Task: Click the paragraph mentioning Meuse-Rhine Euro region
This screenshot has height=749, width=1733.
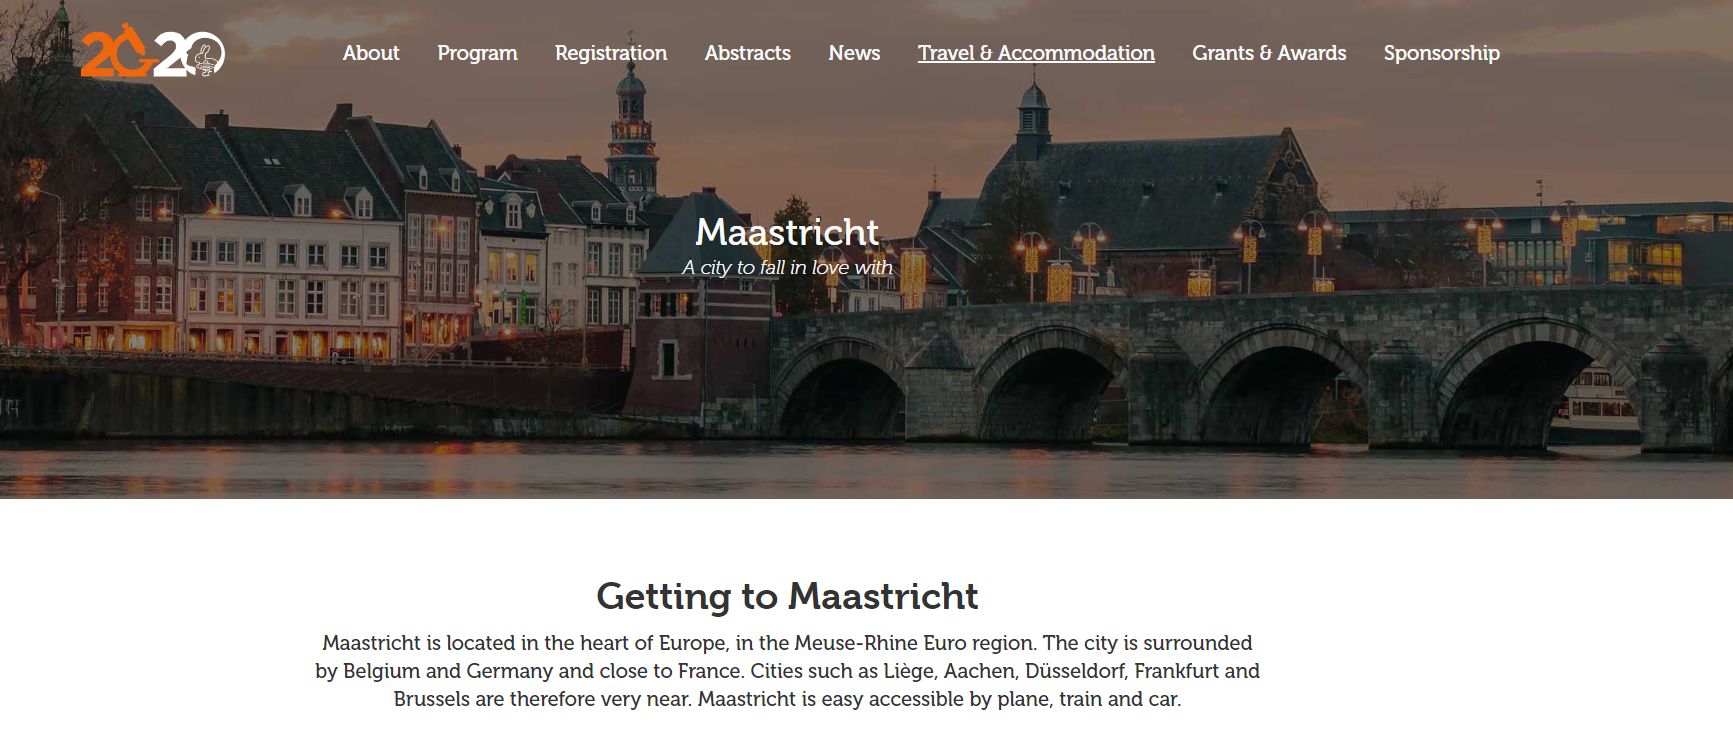Action: click(787, 671)
